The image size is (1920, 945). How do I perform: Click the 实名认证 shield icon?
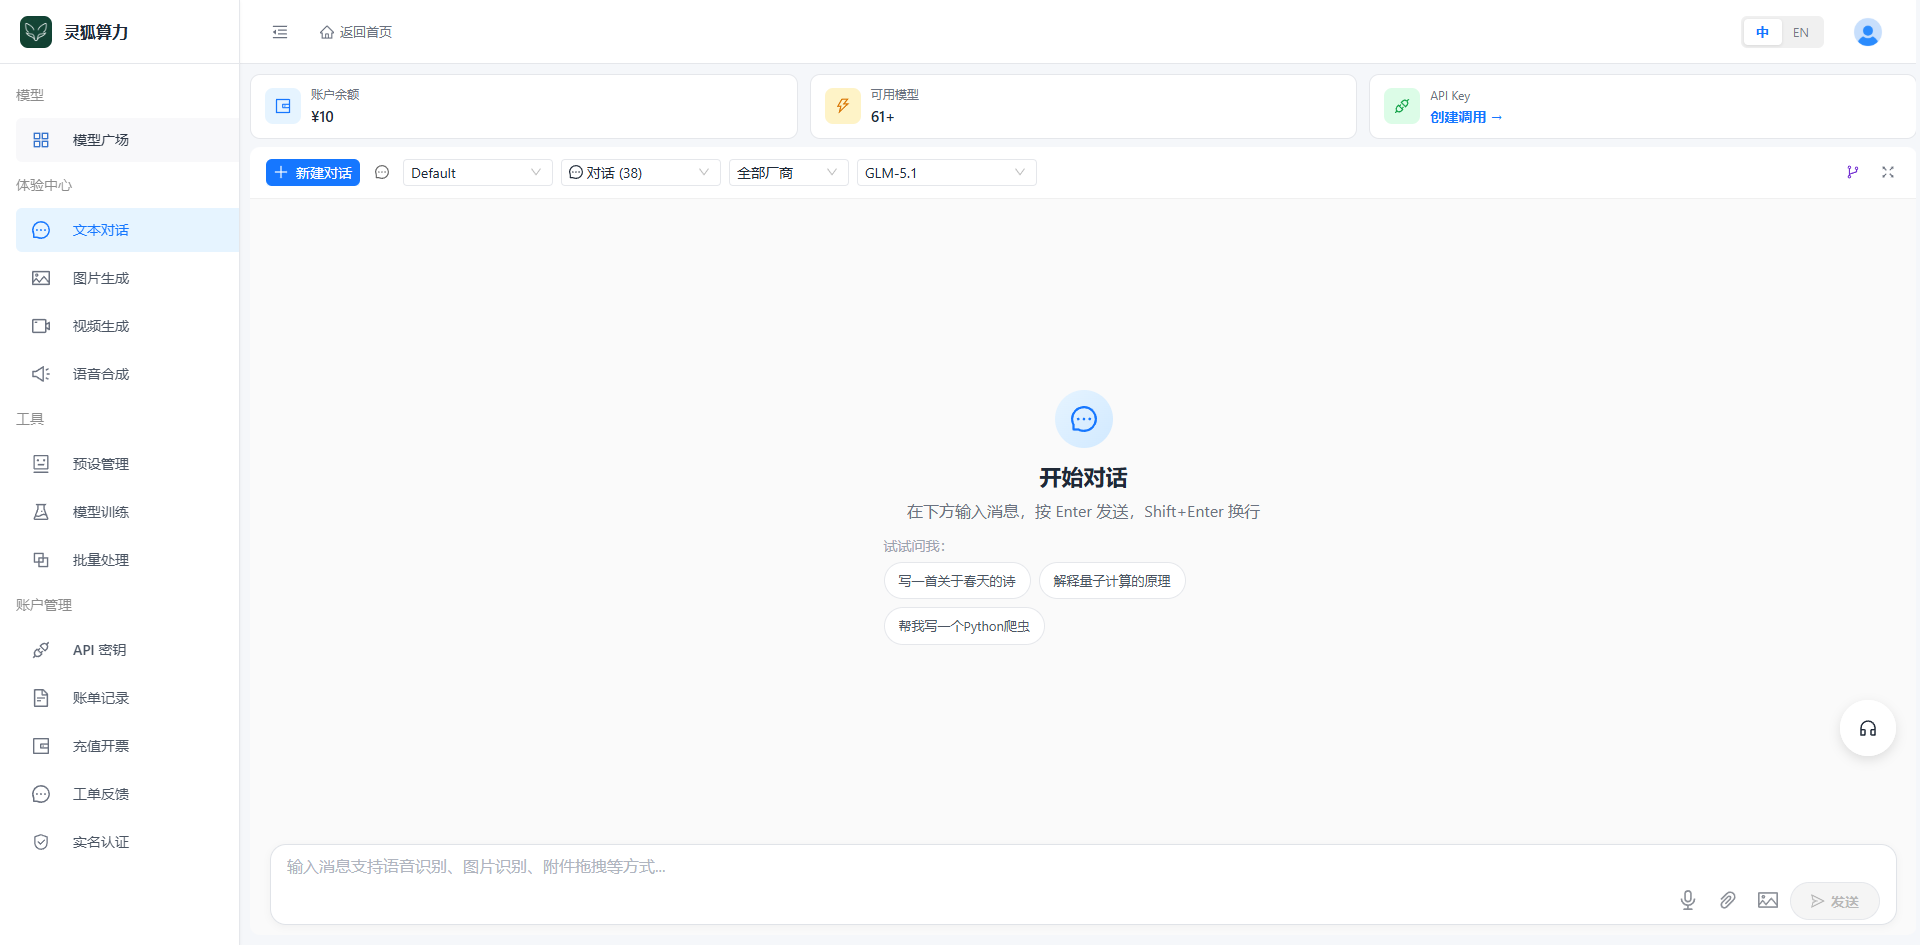tap(41, 842)
